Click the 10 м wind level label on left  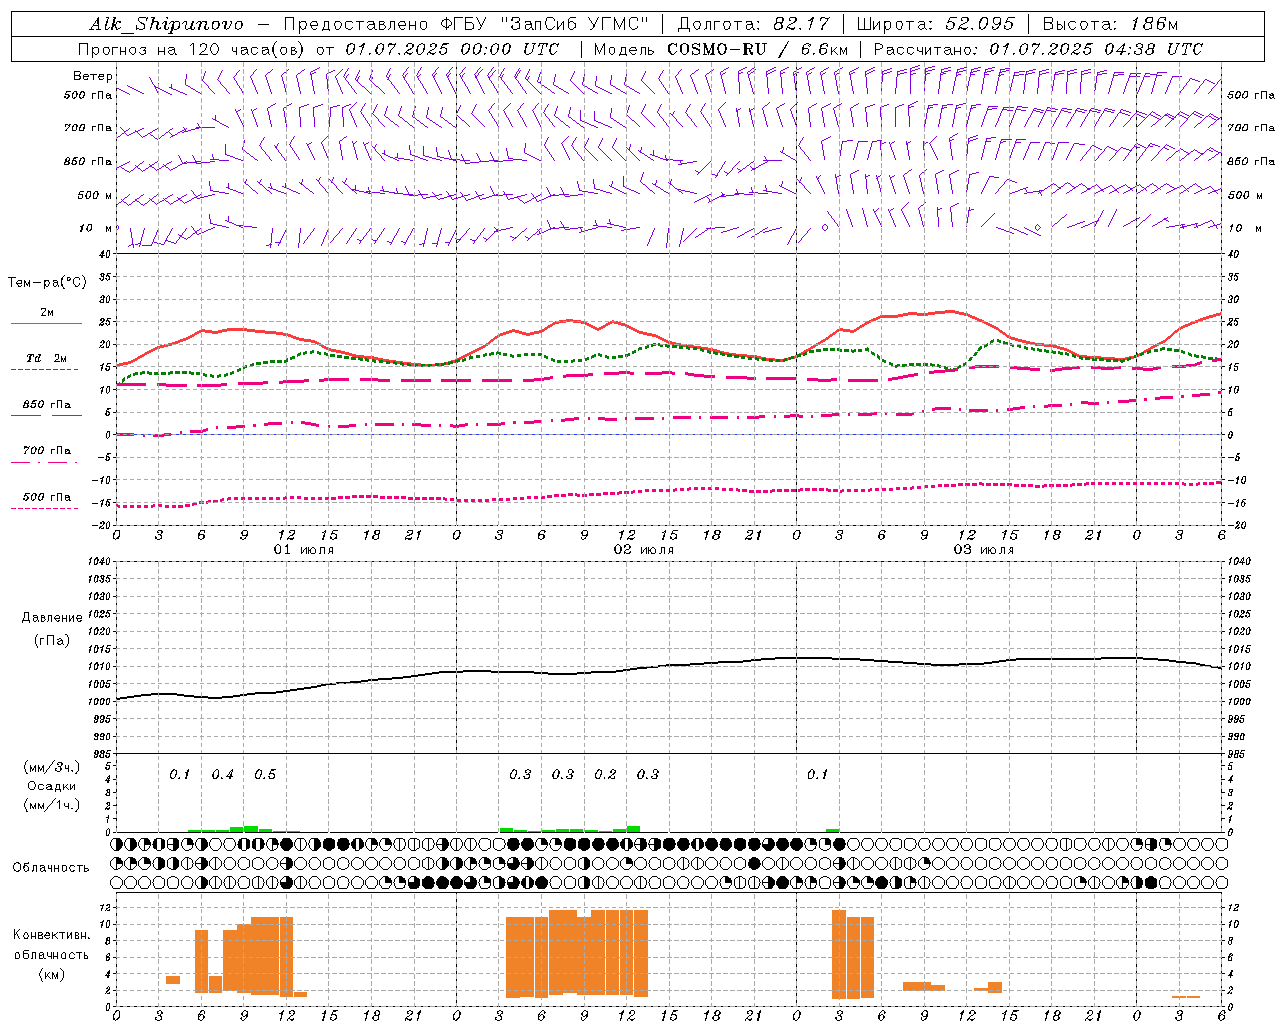[x=95, y=228]
